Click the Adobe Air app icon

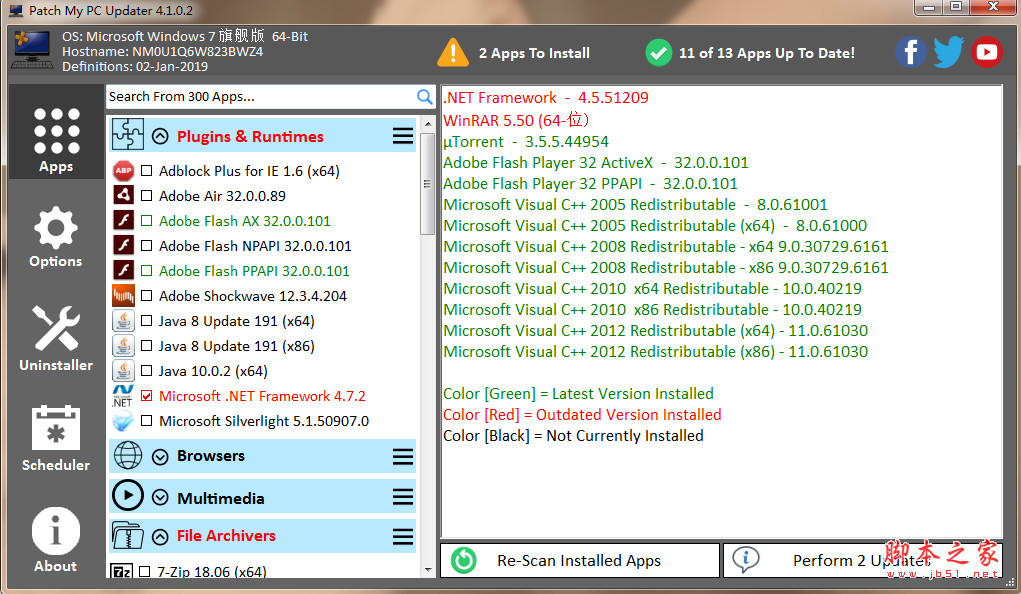pyautogui.click(x=123, y=195)
